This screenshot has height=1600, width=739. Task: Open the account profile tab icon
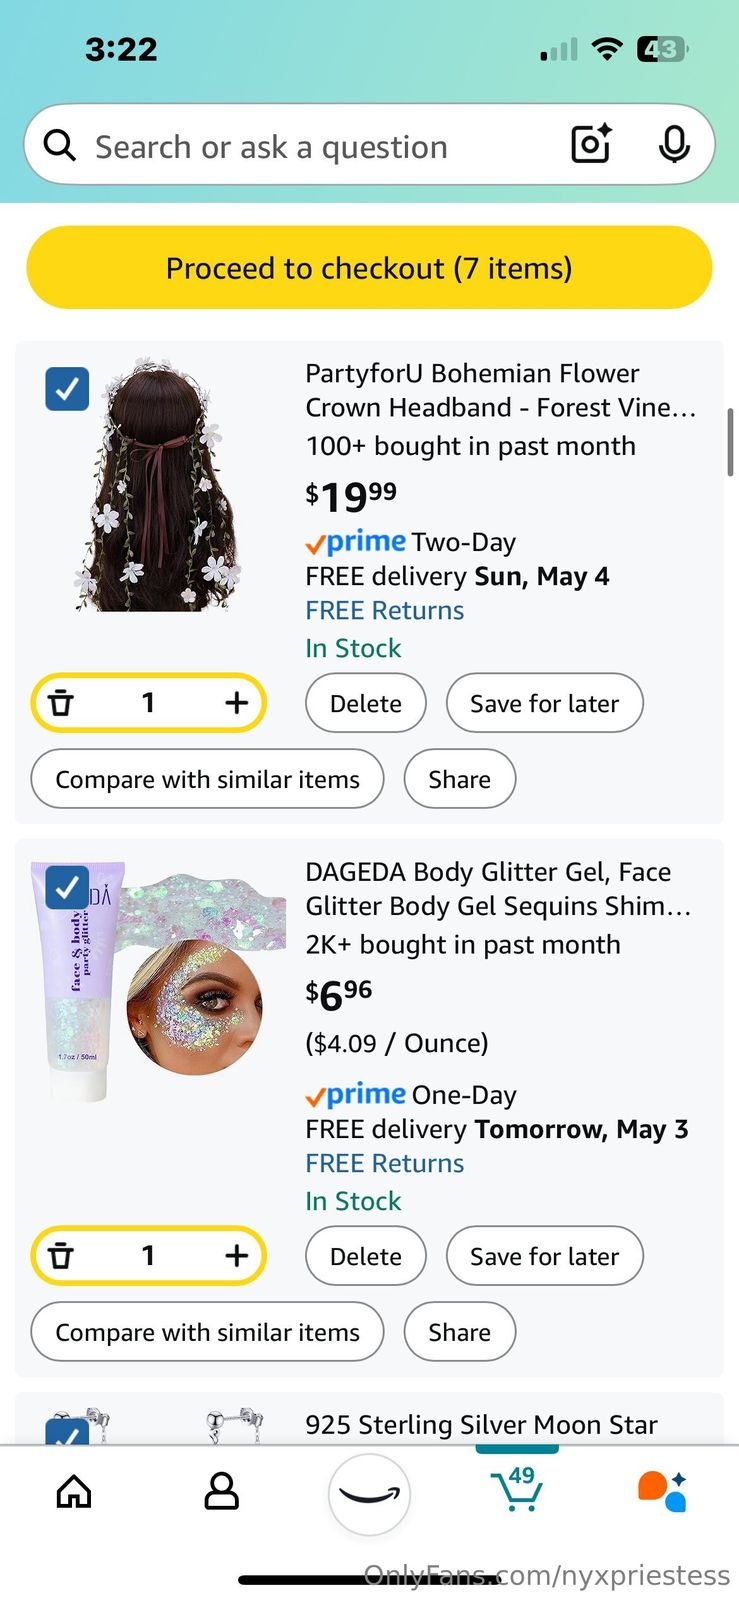point(221,1491)
